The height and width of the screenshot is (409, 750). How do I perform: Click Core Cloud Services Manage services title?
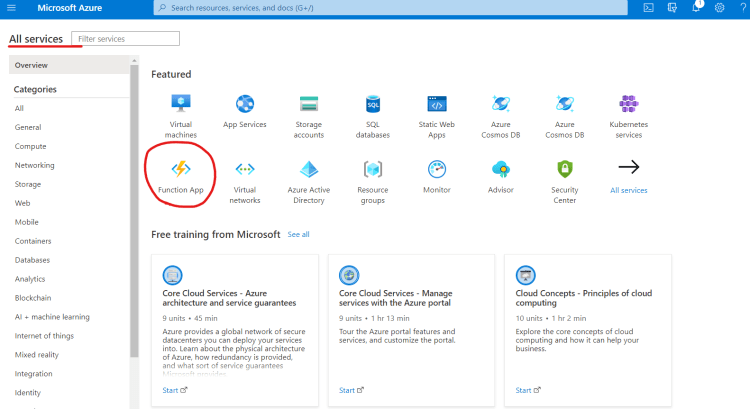point(396,298)
